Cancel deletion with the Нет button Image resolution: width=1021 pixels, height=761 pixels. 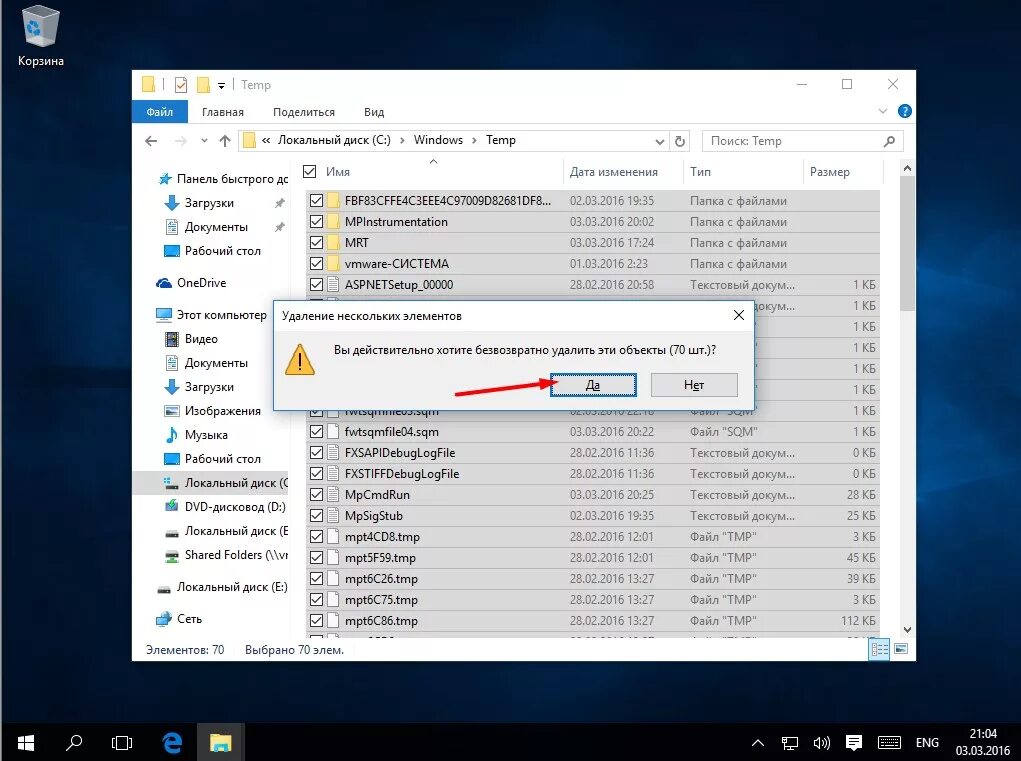point(693,385)
